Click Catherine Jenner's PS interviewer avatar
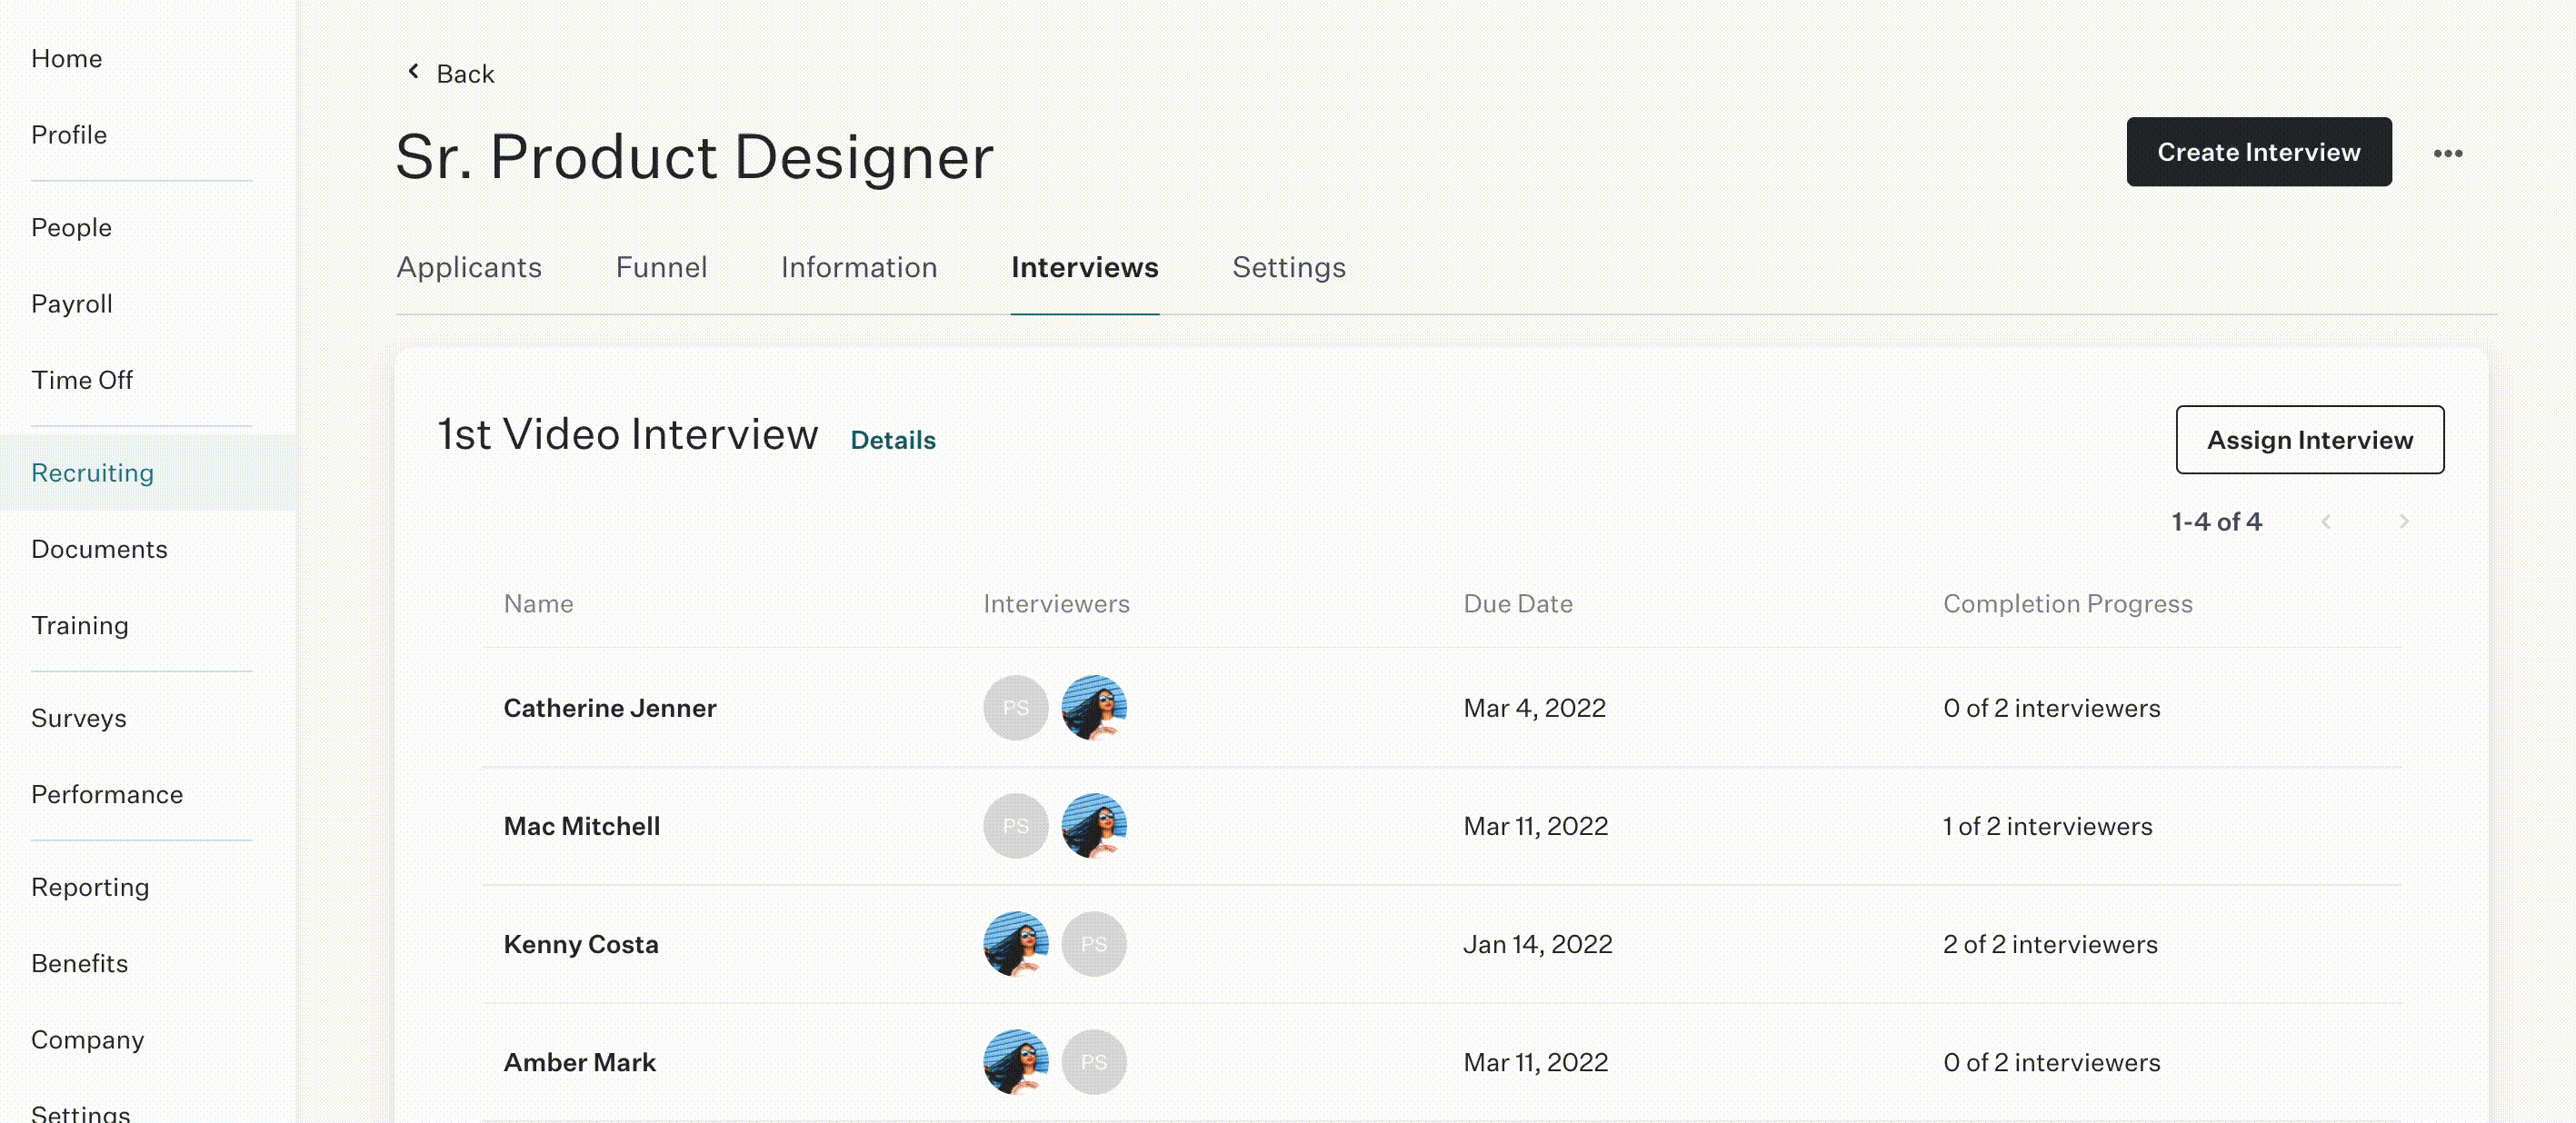This screenshot has height=1123, width=2576. [1015, 708]
